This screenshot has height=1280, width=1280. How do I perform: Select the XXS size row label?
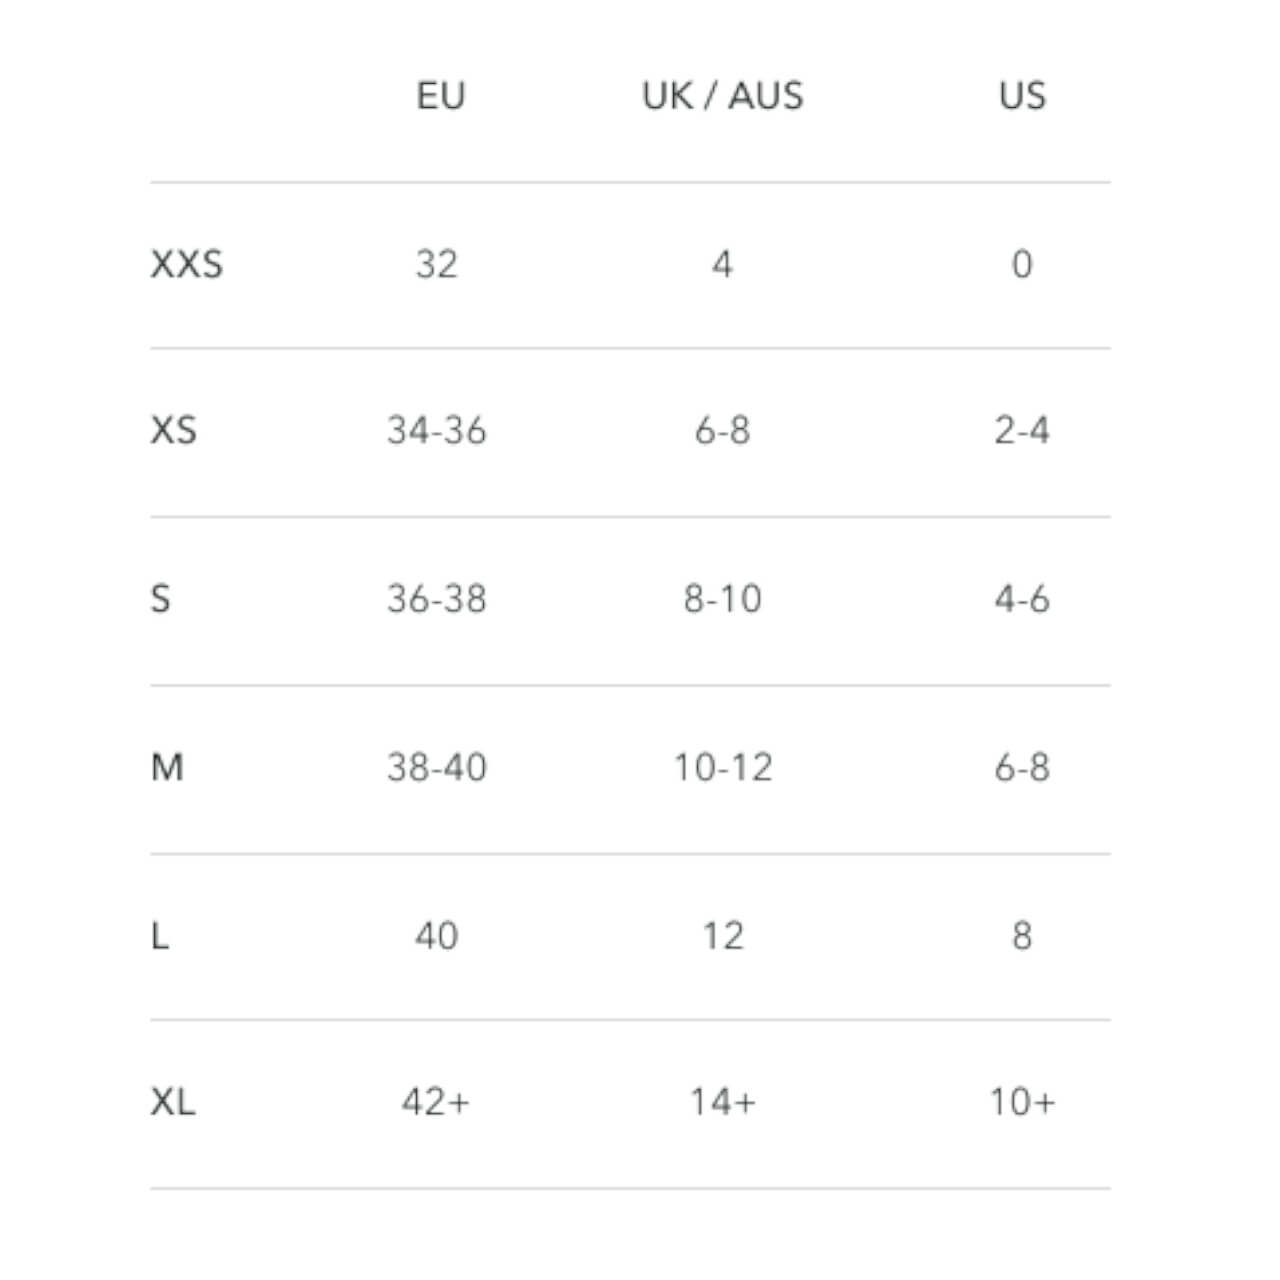tap(187, 264)
